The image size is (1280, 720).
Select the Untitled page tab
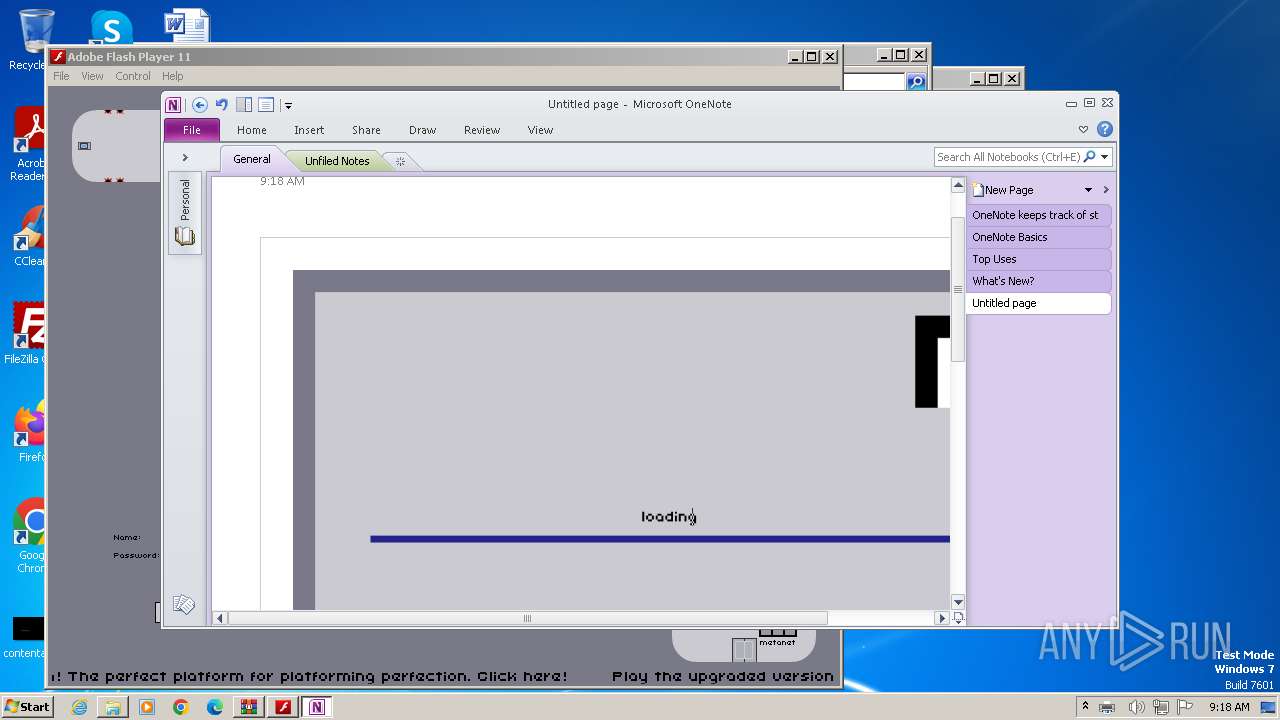coord(1038,303)
